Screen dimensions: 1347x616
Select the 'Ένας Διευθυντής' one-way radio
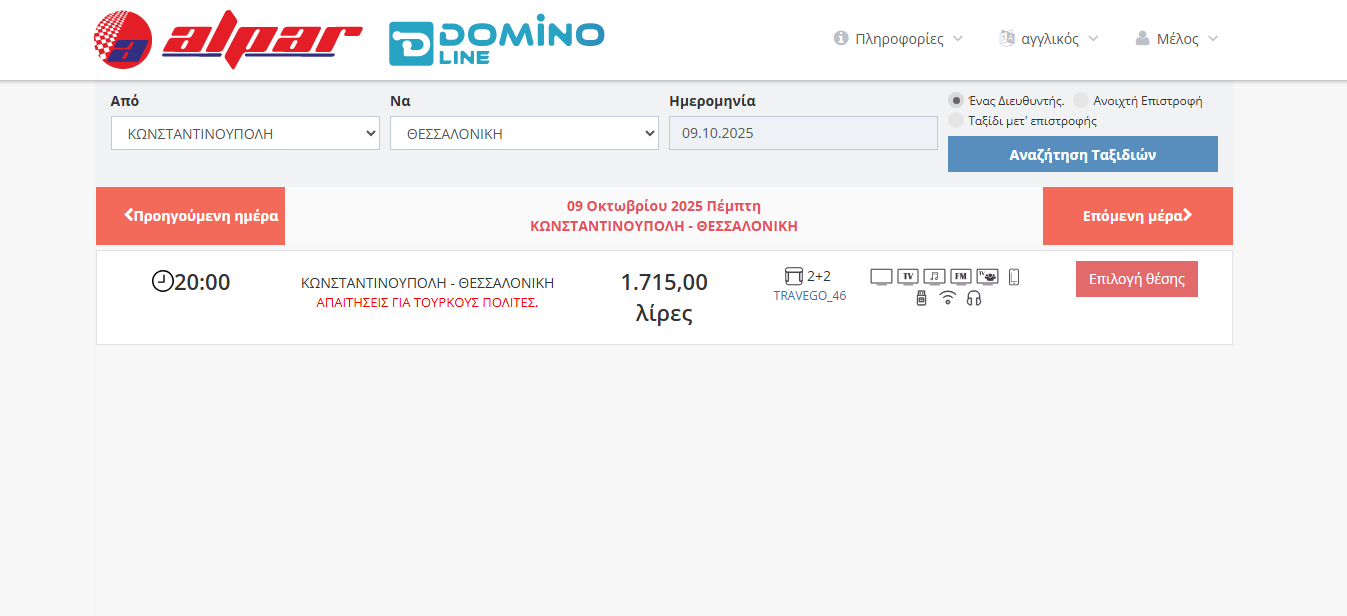pyautogui.click(x=956, y=100)
